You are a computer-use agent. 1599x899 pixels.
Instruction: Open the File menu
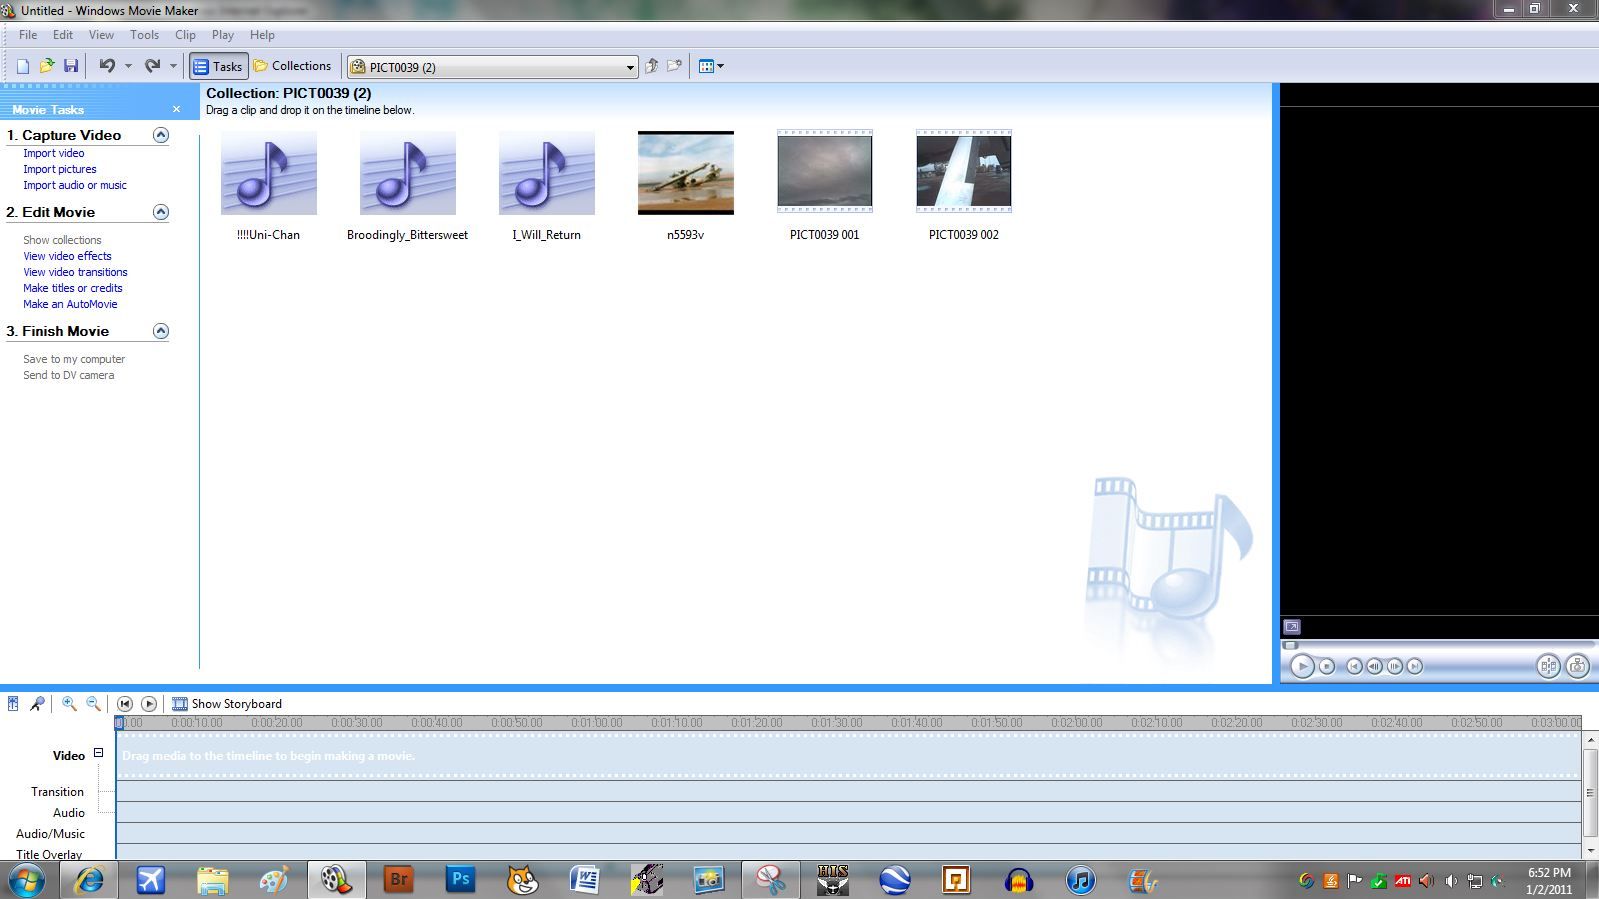click(28, 35)
